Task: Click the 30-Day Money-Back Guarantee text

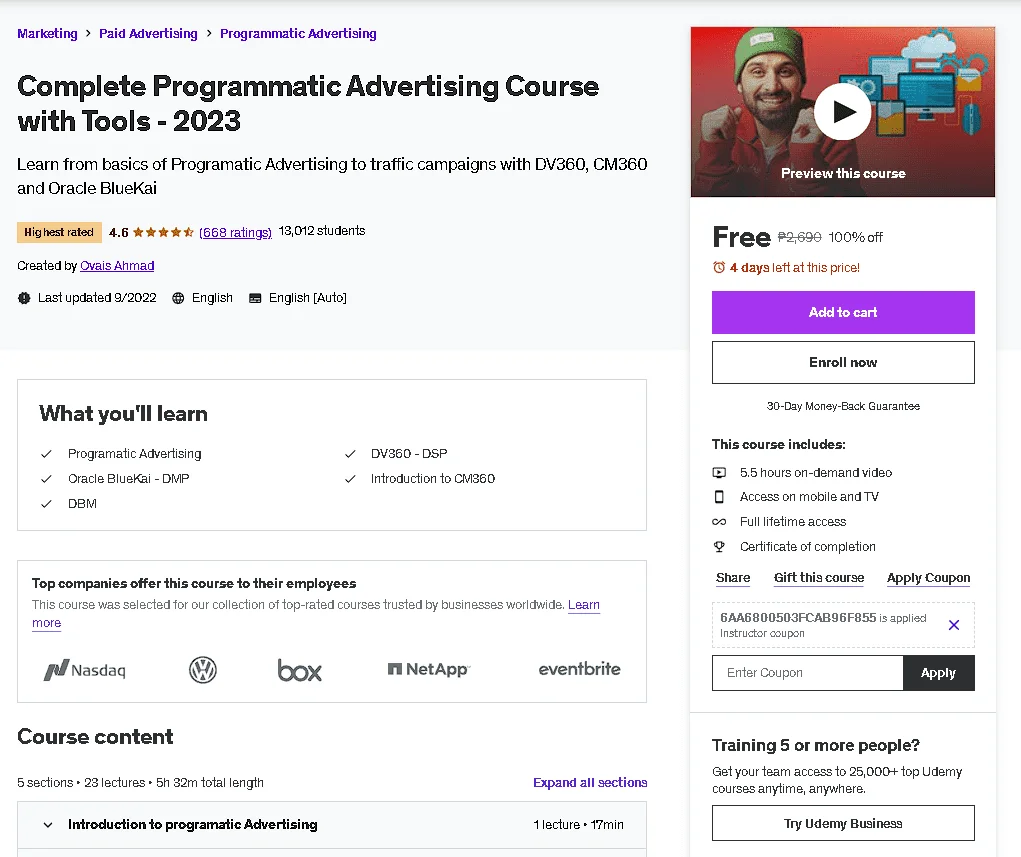Action: click(843, 406)
